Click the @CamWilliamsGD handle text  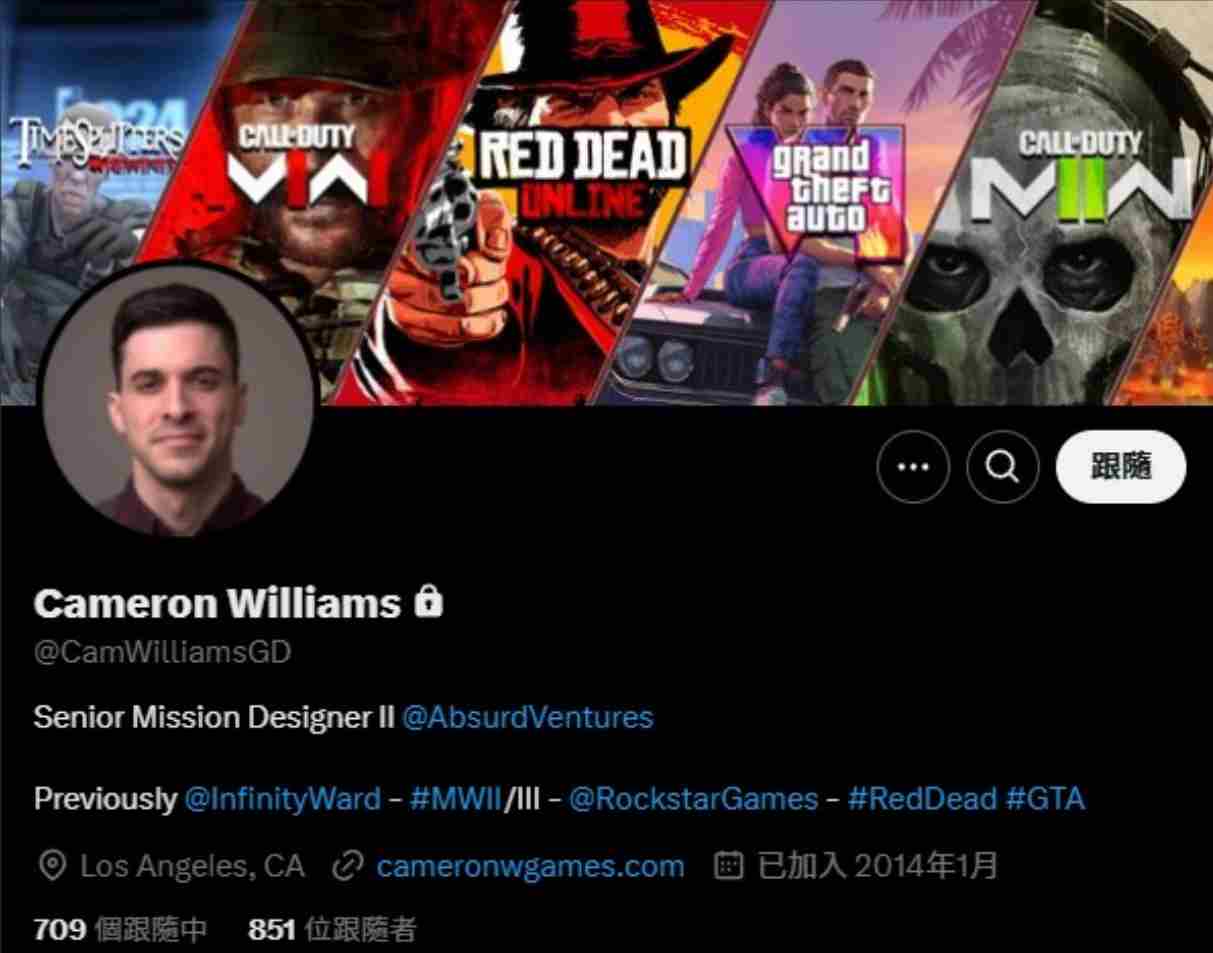pyautogui.click(x=162, y=653)
